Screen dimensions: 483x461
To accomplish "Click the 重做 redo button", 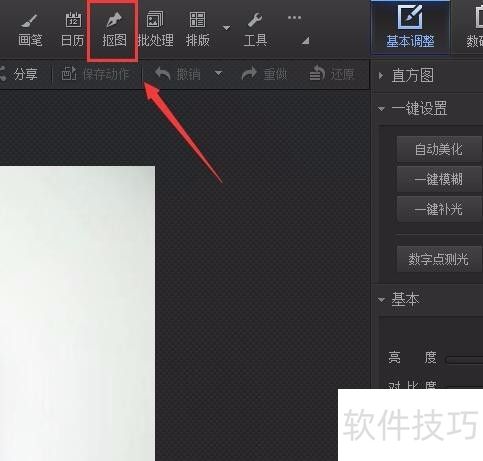I will [x=264, y=74].
